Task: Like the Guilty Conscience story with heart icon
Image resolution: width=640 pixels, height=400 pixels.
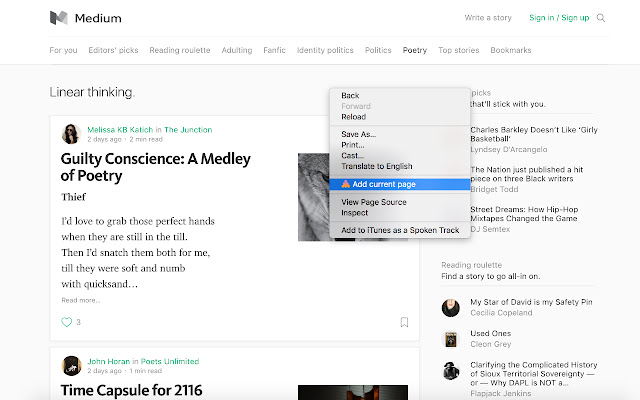Action: [67, 322]
